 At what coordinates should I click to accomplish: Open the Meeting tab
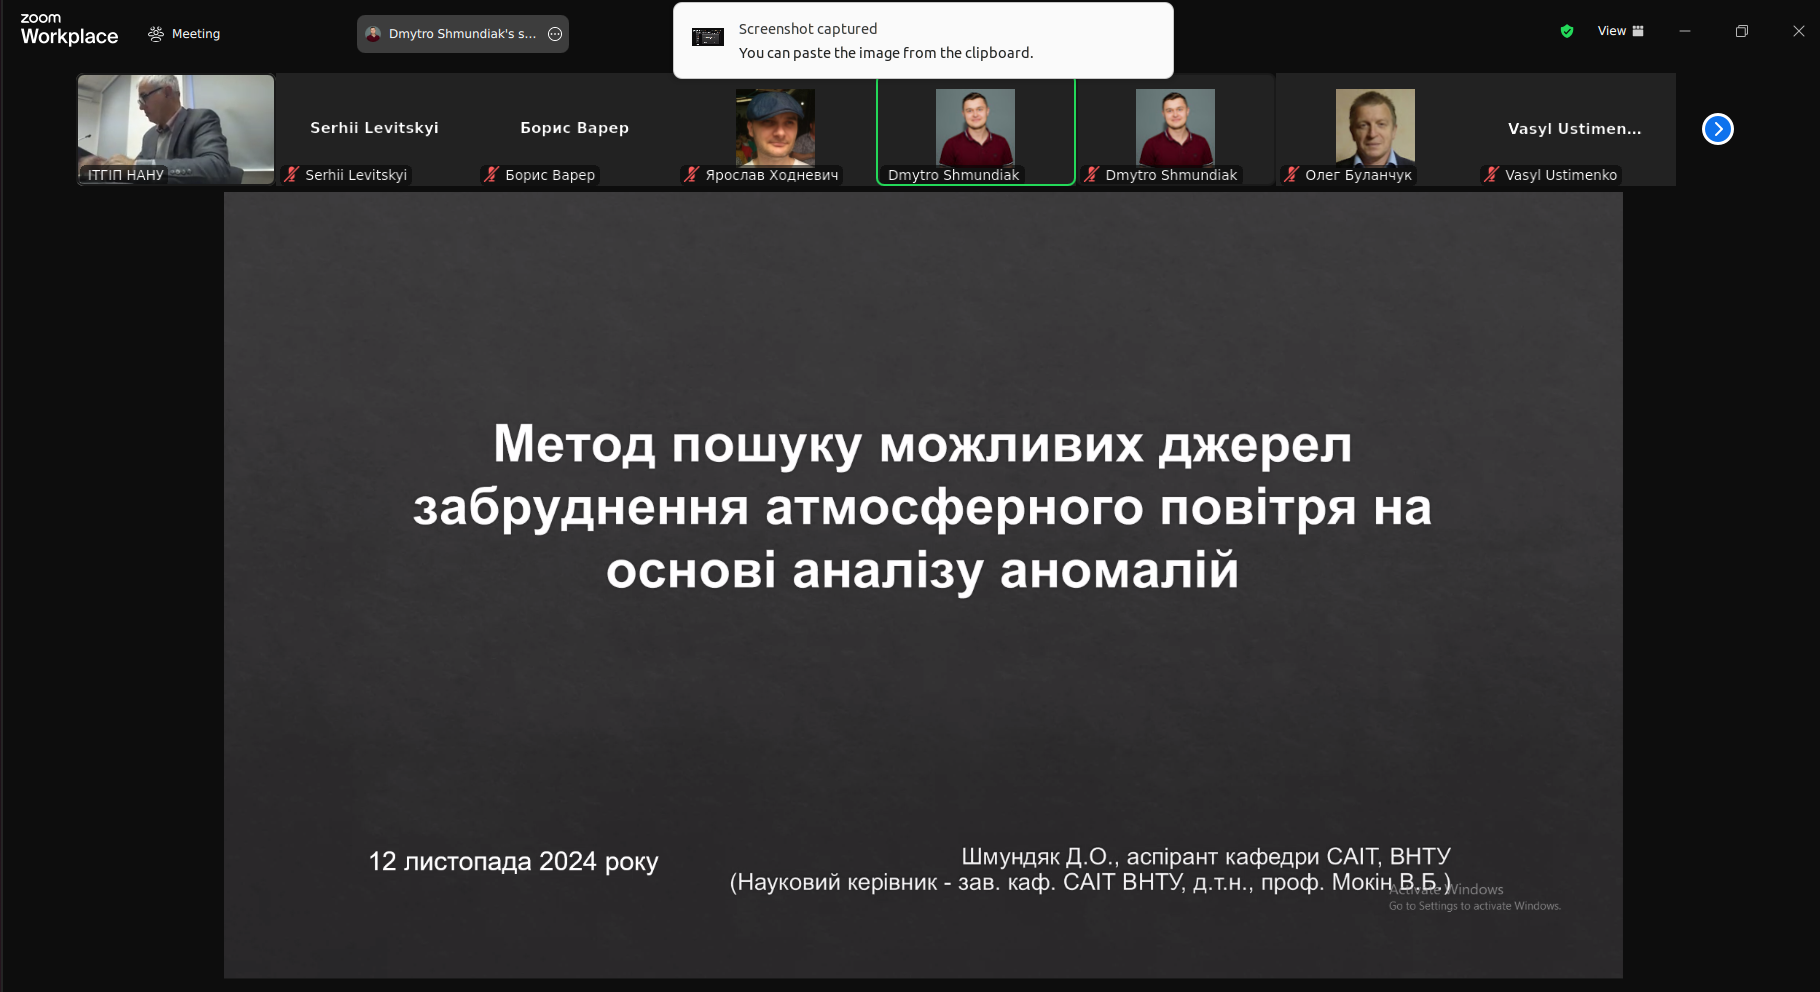click(x=184, y=34)
